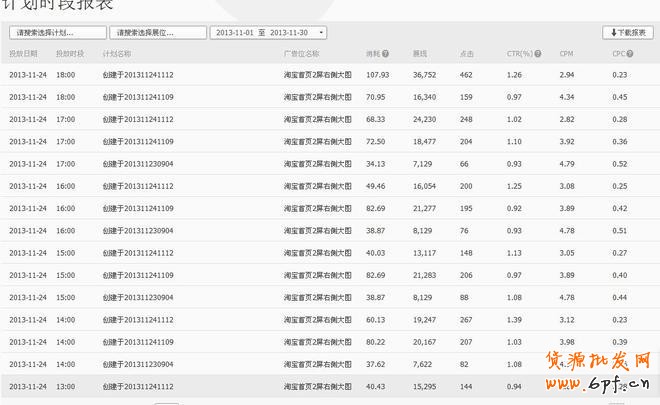Open plan 创建于201311230904 in the 14:00 row
Image resolution: width=660 pixels, height=405 pixels.
click(138, 364)
